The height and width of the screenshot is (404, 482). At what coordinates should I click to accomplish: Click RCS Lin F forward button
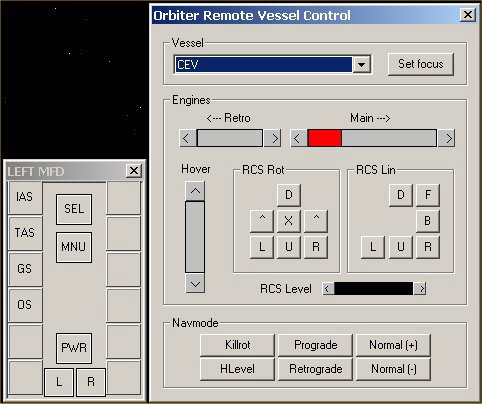pyautogui.click(x=428, y=195)
